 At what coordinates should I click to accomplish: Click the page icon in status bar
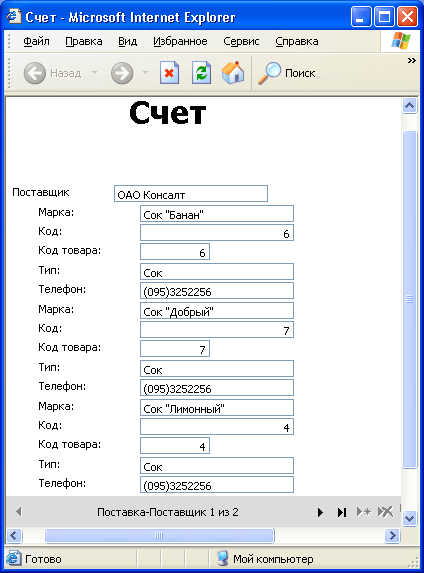tap(14, 558)
